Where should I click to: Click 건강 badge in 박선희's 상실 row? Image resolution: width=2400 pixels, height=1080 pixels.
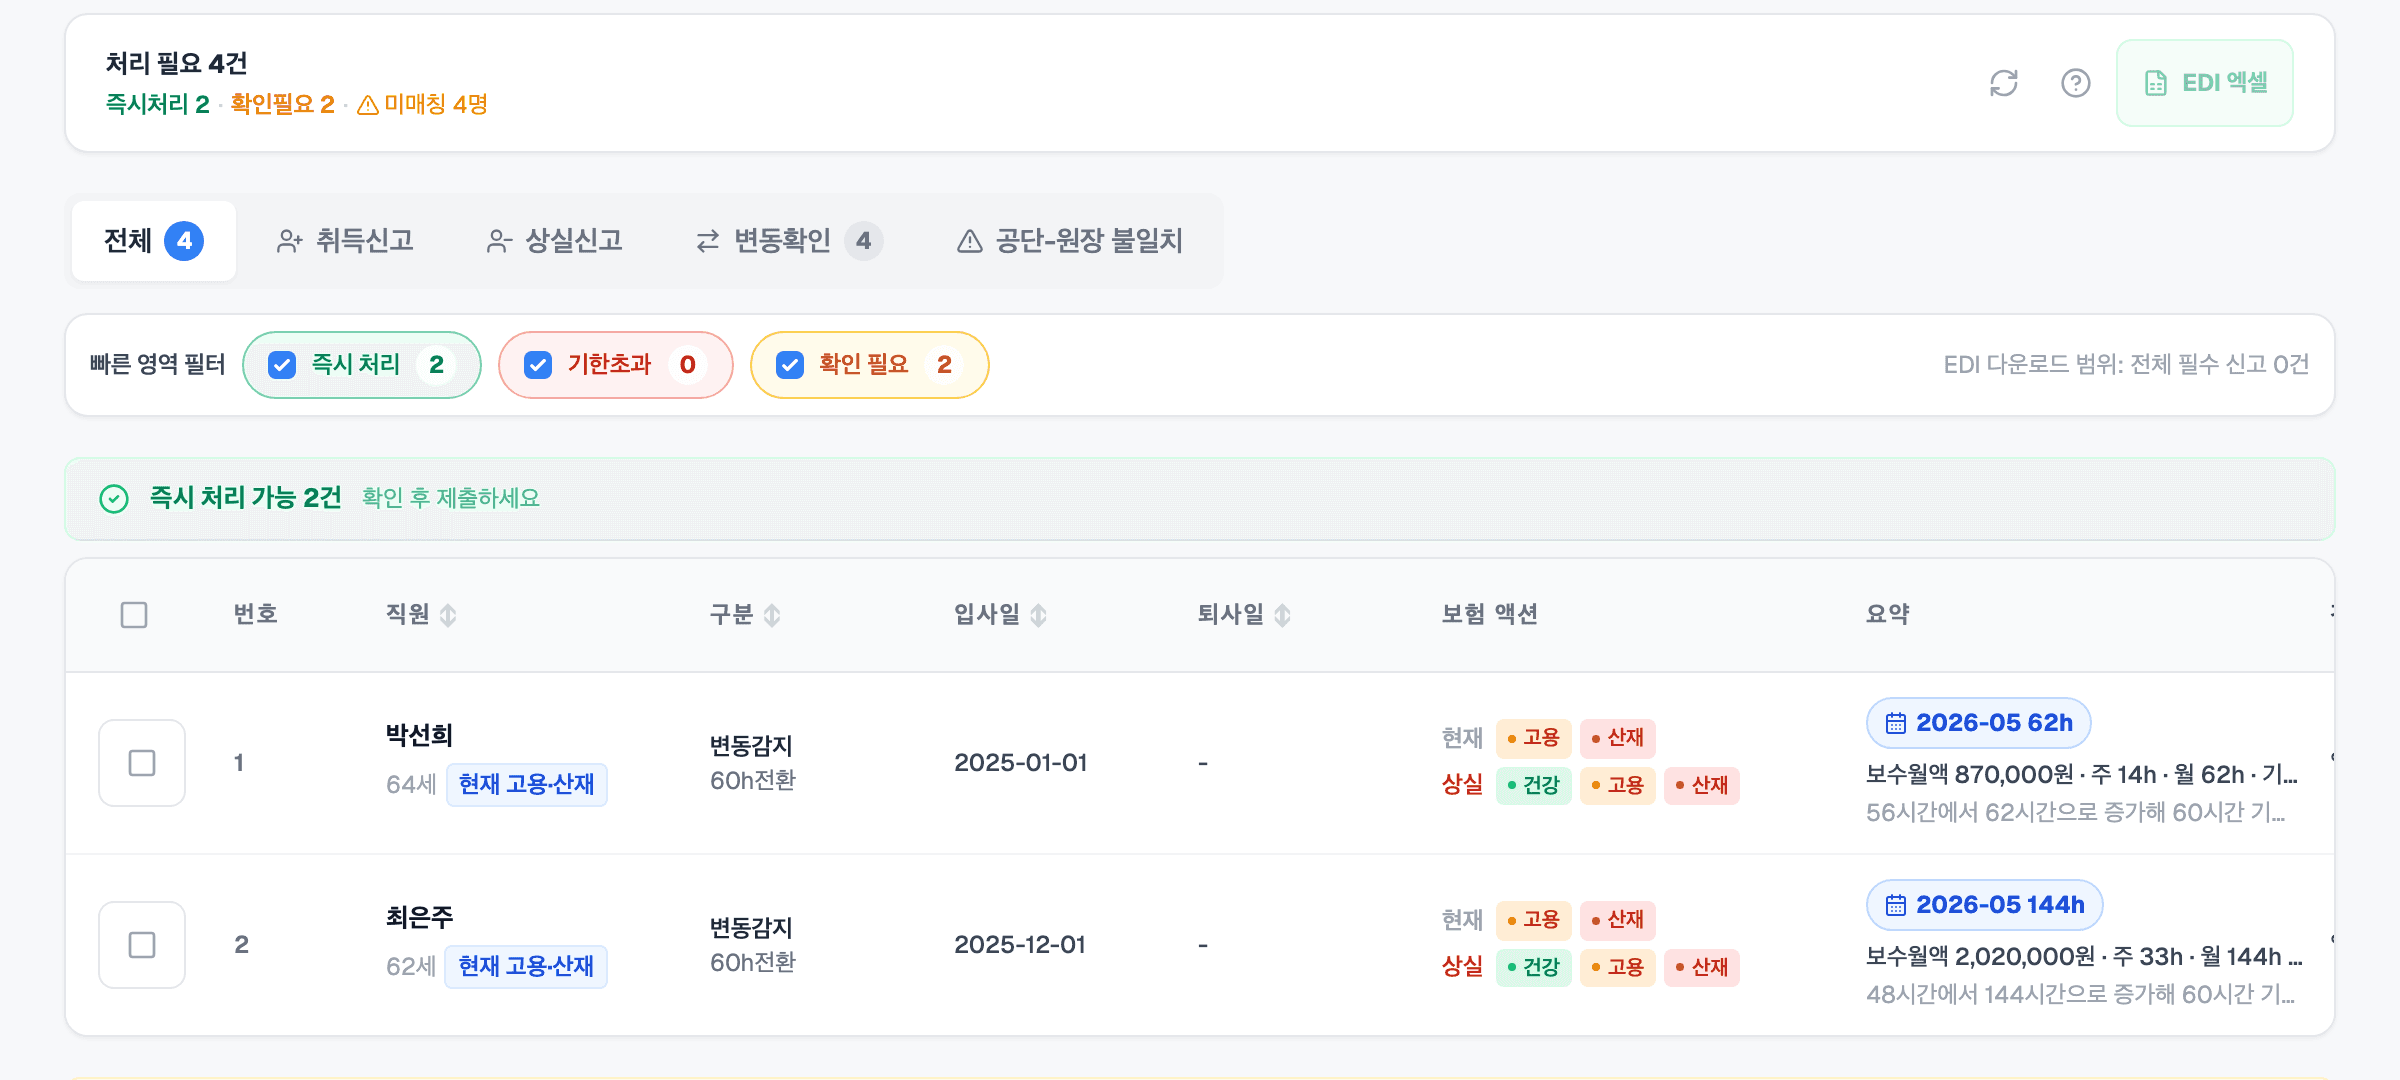[x=1534, y=785]
